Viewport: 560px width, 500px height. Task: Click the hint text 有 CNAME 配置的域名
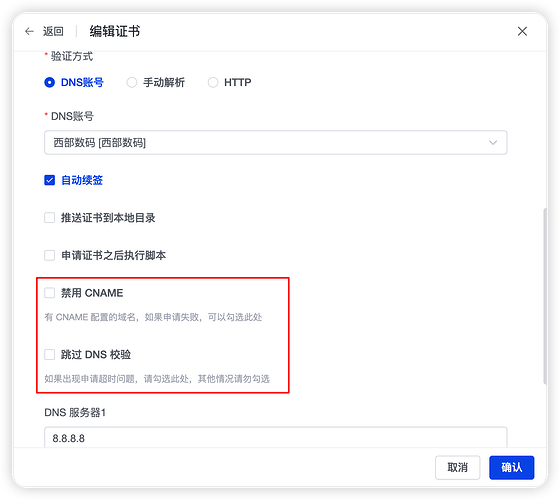coord(153,317)
